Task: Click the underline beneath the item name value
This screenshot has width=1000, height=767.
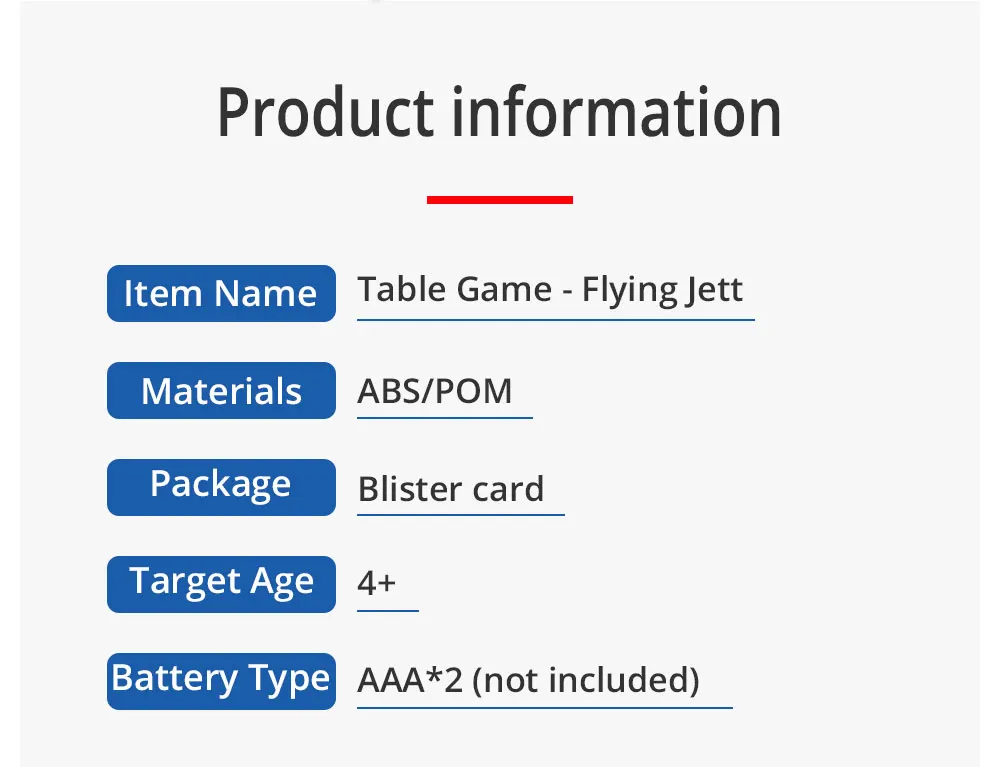Action: [555, 320]
